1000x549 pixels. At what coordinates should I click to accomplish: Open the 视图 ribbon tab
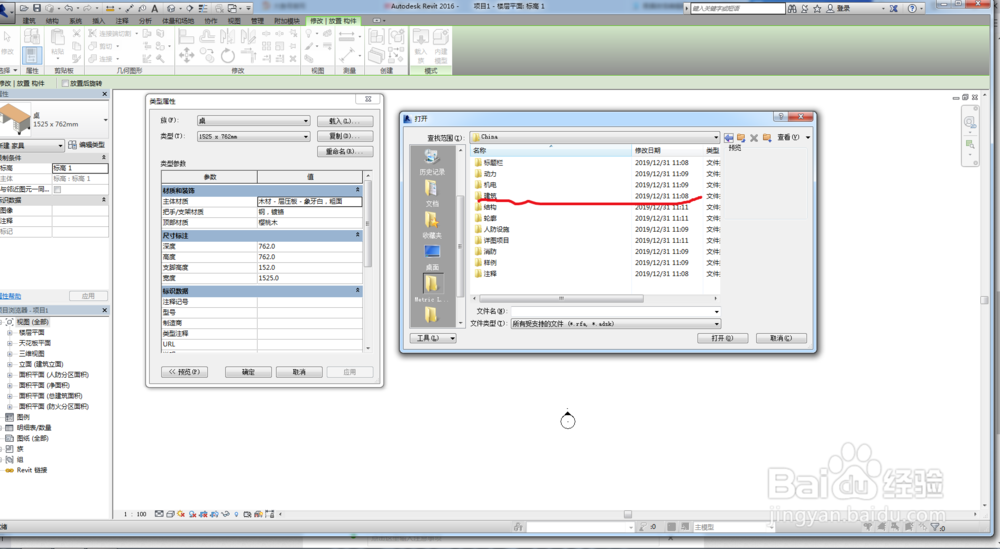tap(235, 21)
